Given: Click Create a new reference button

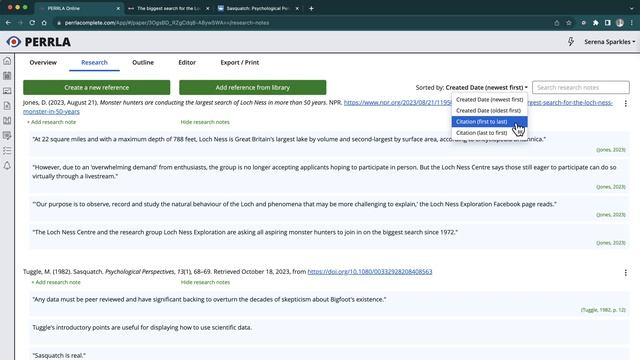Looking at the screenshot, I should (x=96, y=87).
